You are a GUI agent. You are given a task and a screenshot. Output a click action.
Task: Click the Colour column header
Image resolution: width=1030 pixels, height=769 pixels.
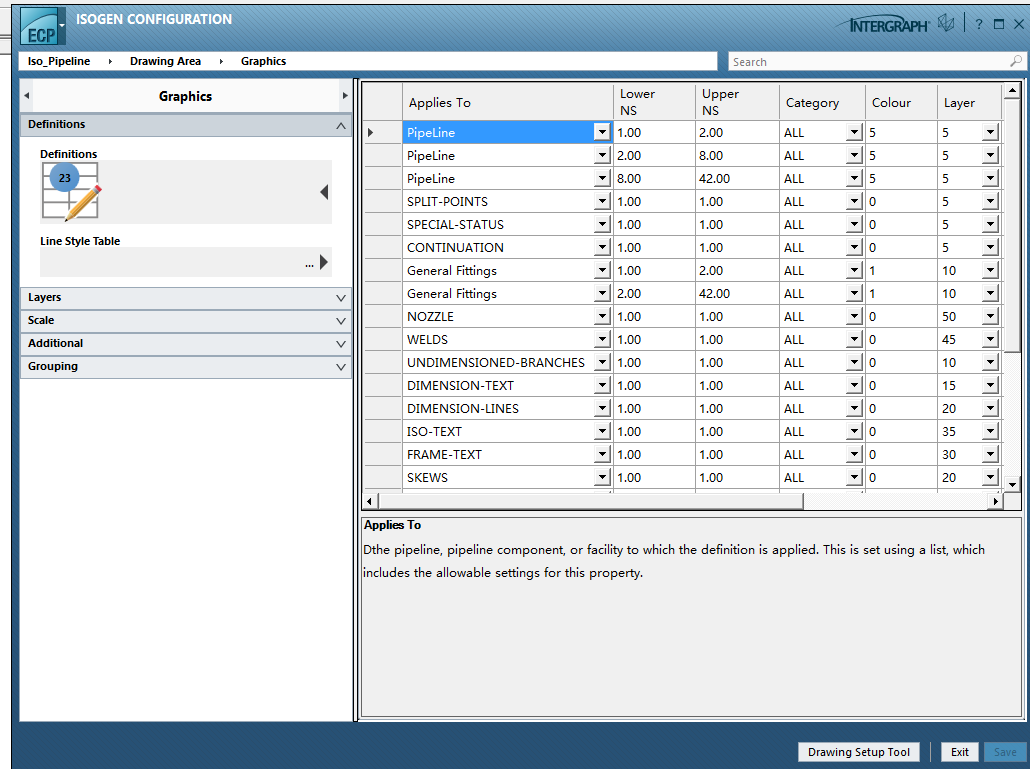click(x=901, y=102)
